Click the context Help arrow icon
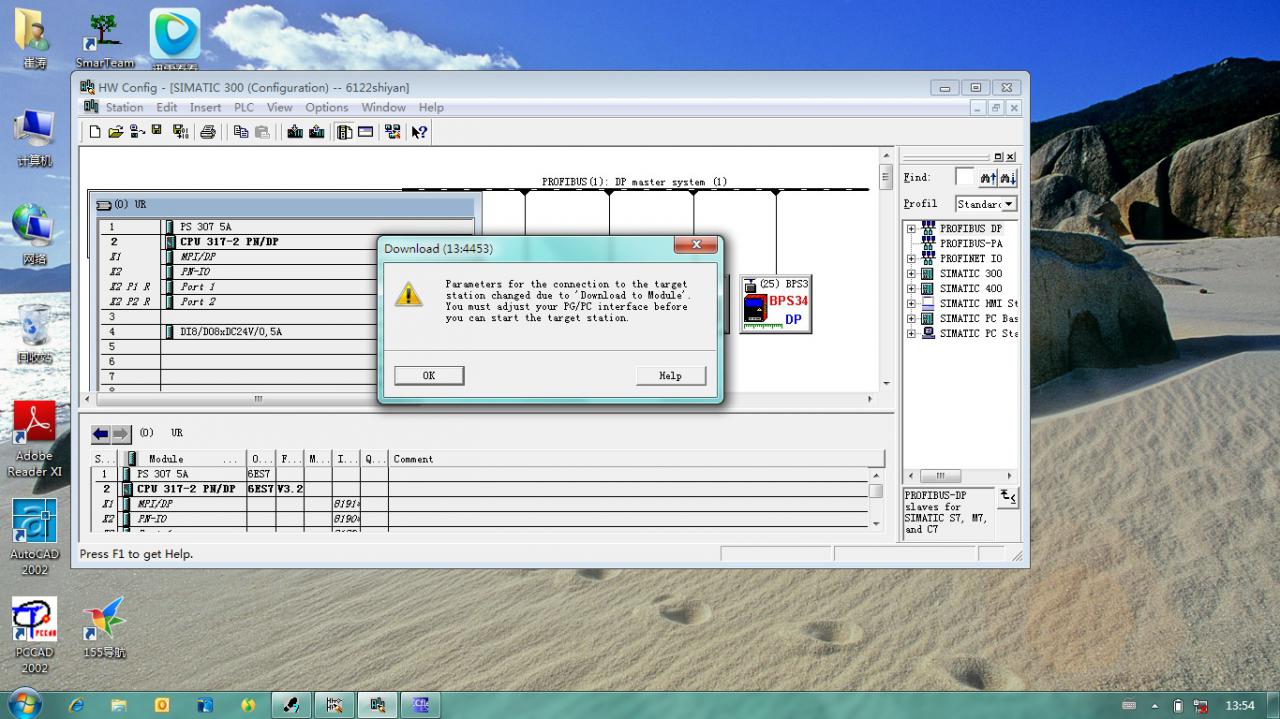 [420, 131]
